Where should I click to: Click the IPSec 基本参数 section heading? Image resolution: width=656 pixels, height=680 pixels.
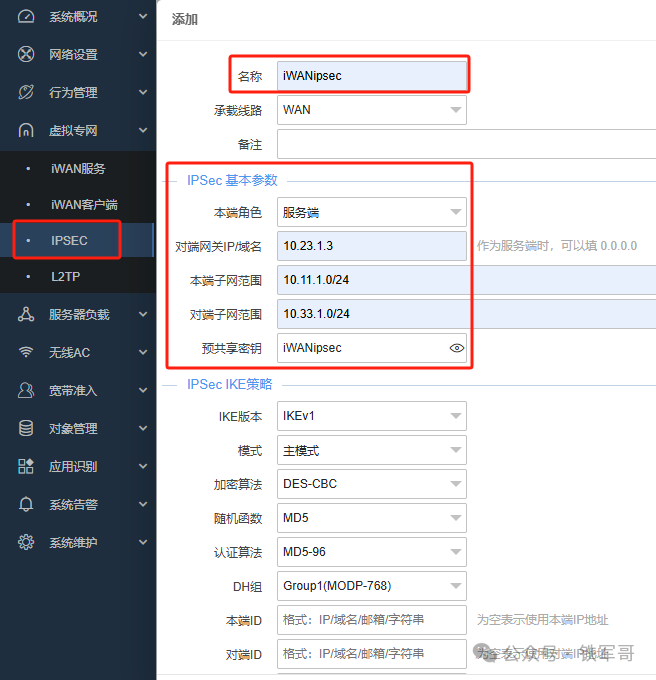pos(232,180)
